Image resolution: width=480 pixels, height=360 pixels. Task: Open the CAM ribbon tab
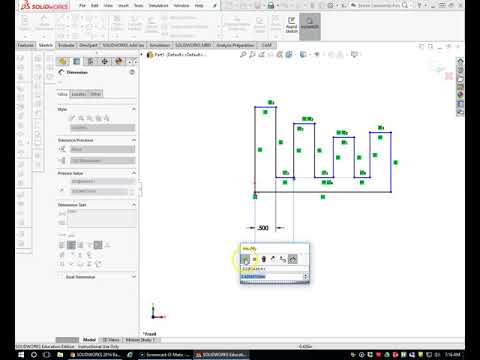[x=267, y=45]
